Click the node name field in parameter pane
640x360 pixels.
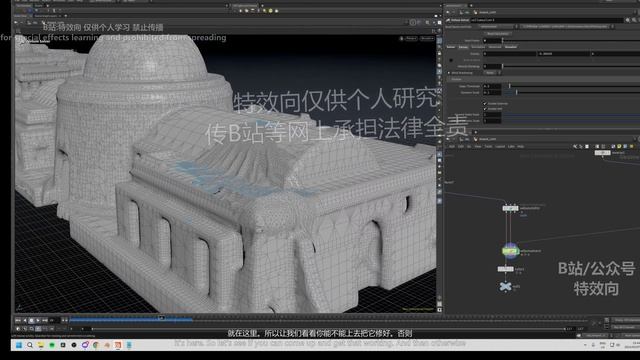tap(546, 20)
